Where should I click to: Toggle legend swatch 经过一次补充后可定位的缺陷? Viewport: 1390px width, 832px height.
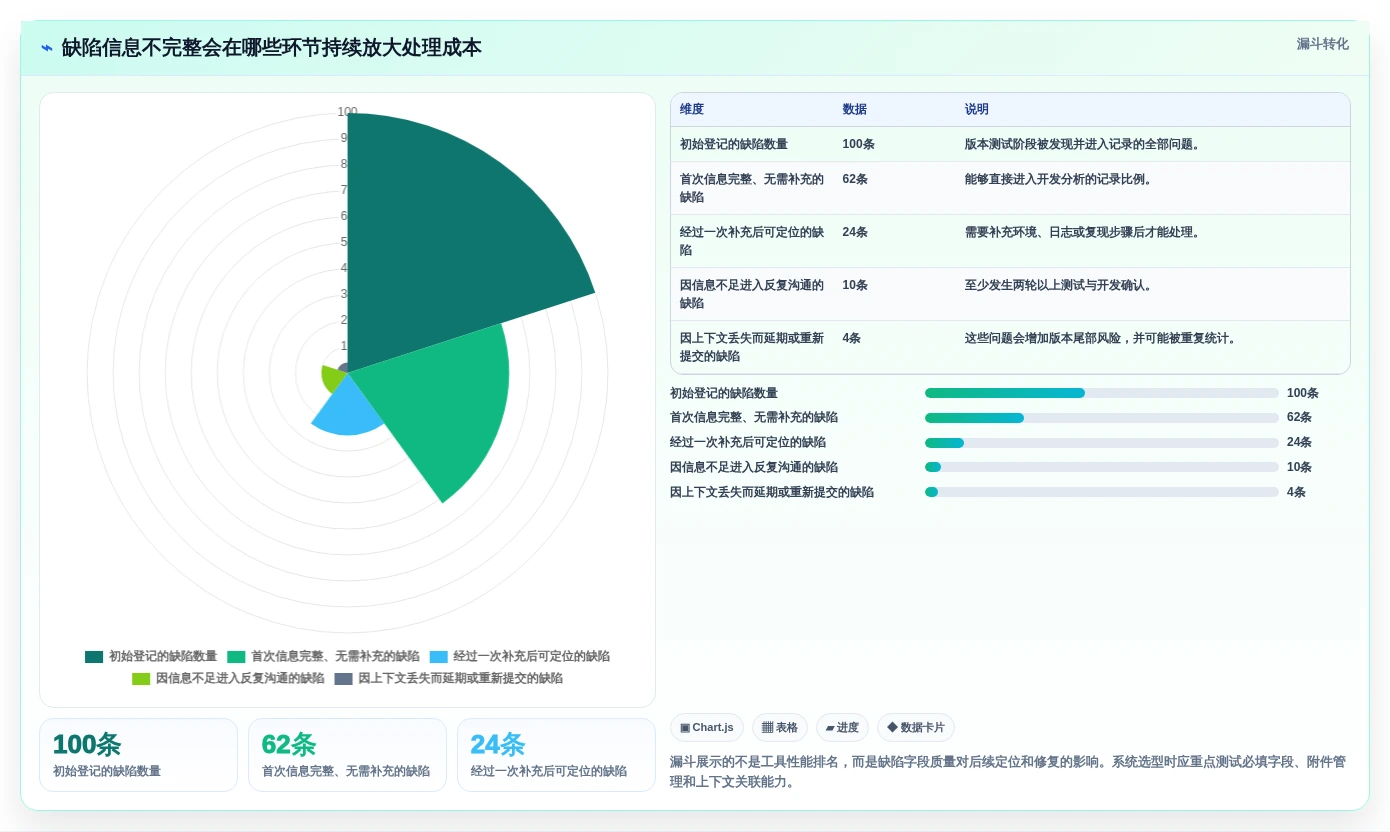point(439,657)
